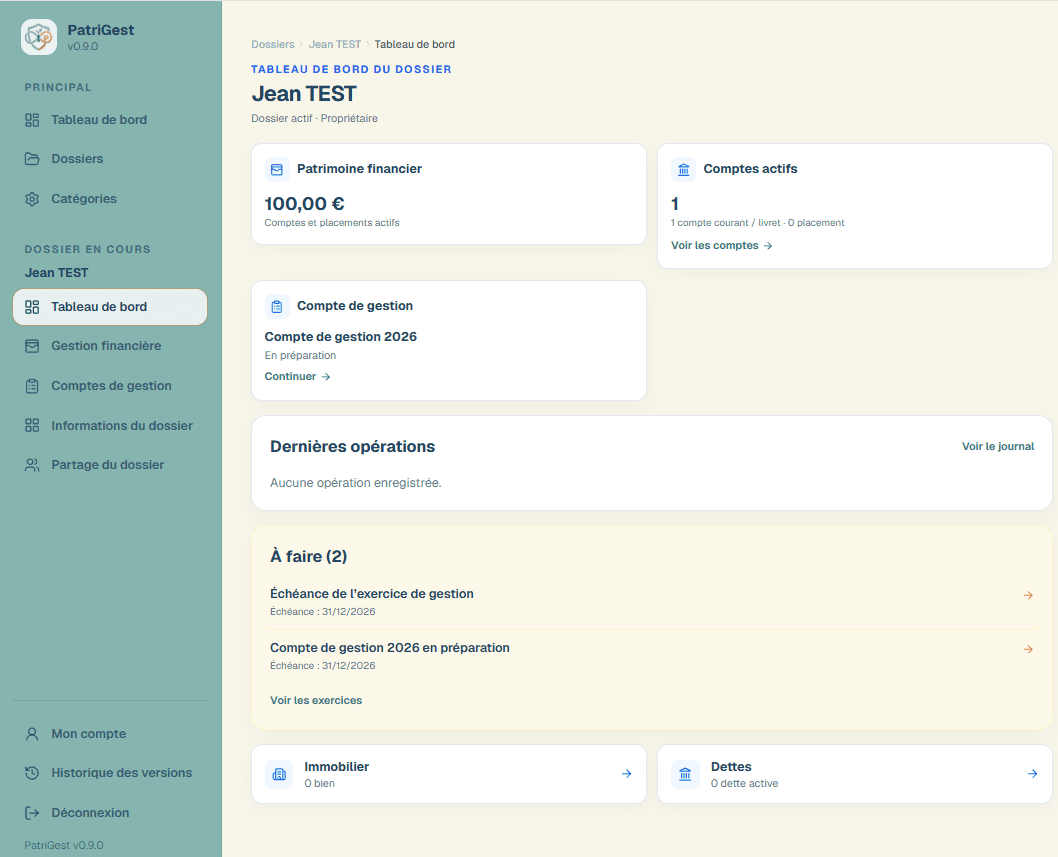The height and width of the screenshot is (857, 1058).
Task: Click the Comptes de gestion clipboard icon
Action: (32, 386)
